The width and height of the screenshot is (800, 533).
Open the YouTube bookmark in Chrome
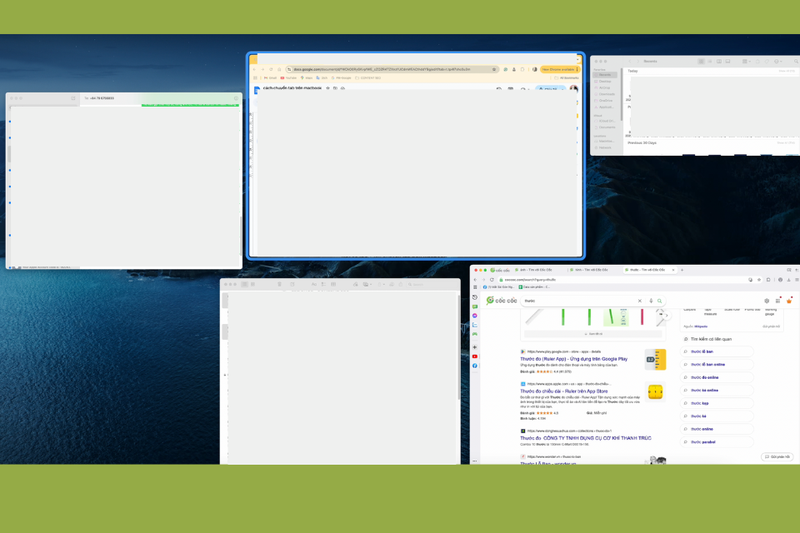[x=288, y=78]
